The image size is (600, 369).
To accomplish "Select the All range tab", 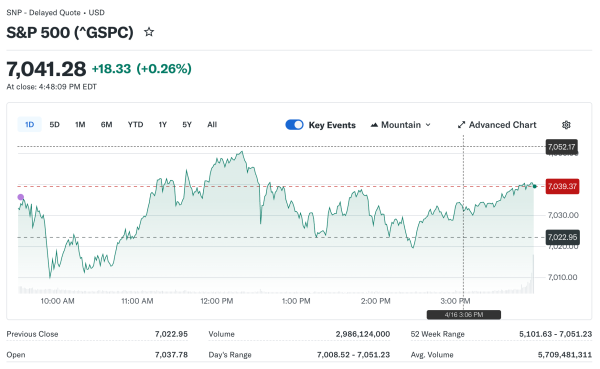I will [212, 124].
